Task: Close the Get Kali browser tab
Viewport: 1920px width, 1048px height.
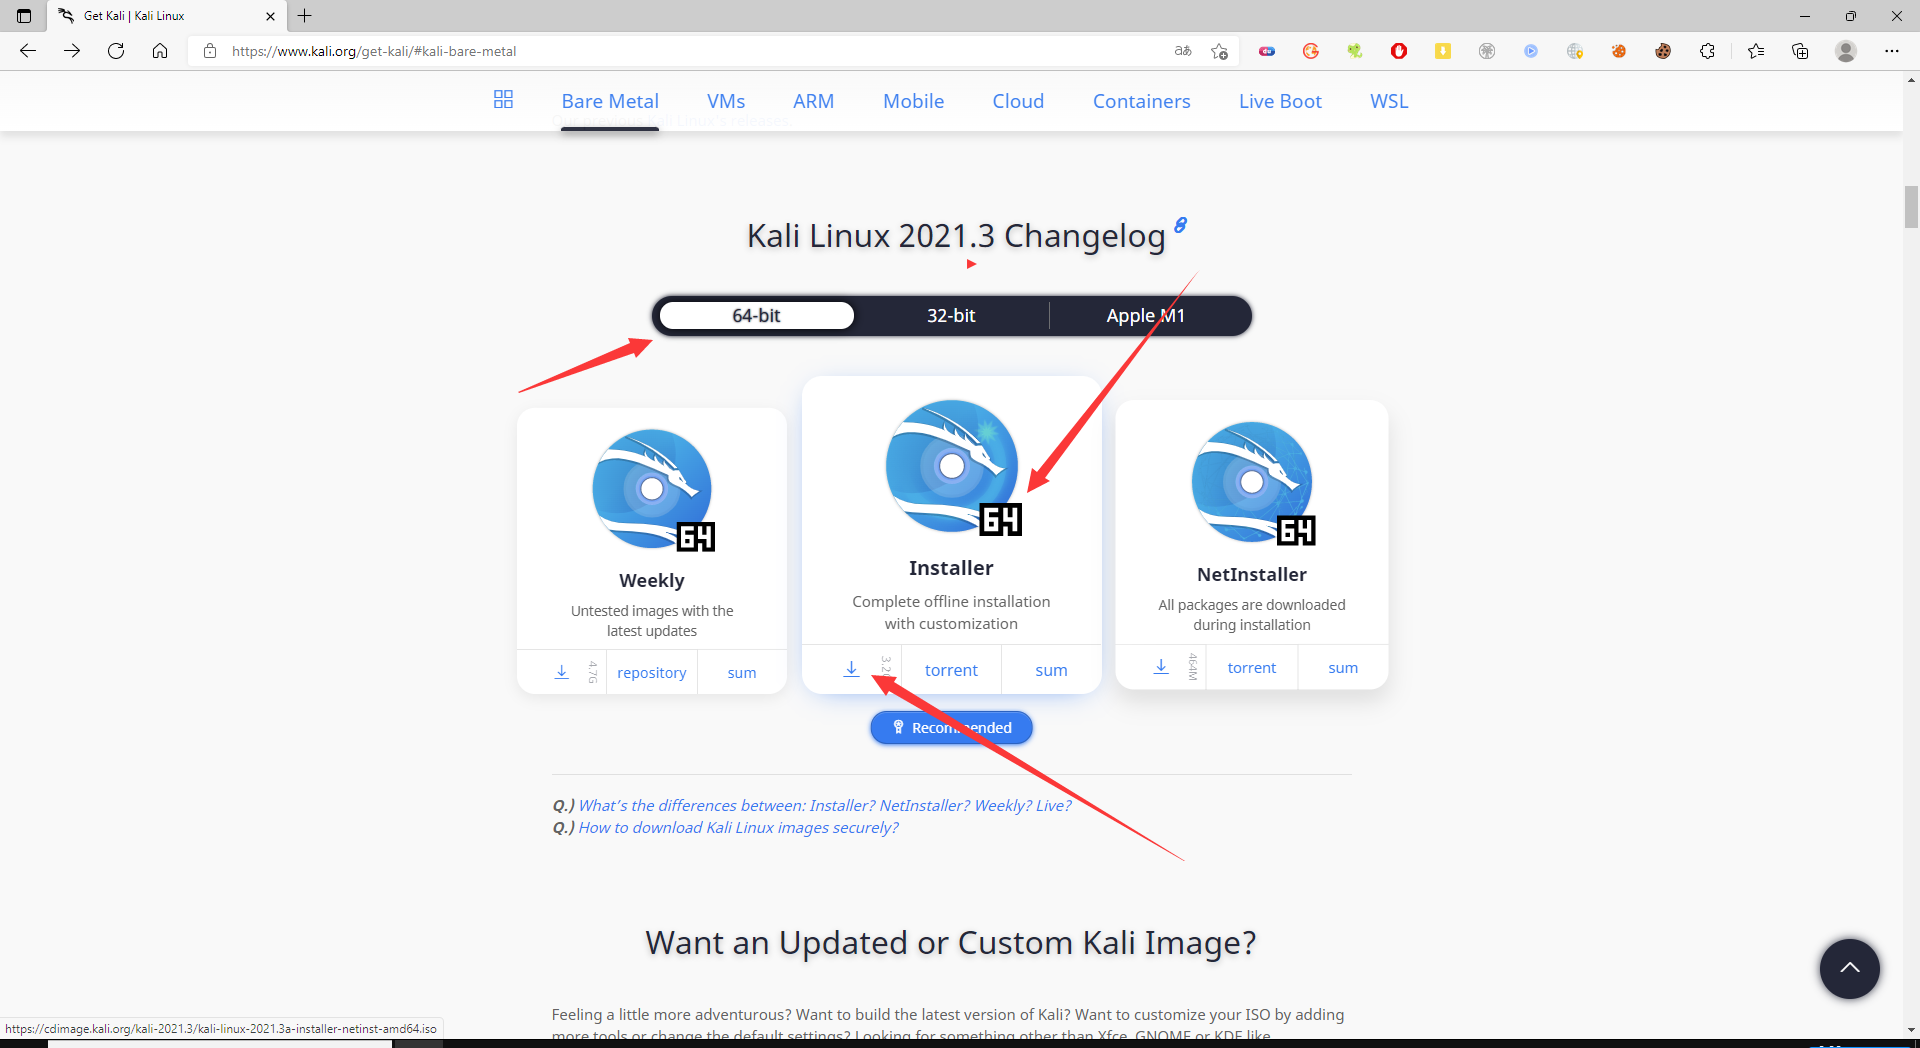Action: [x=270, y=16]
